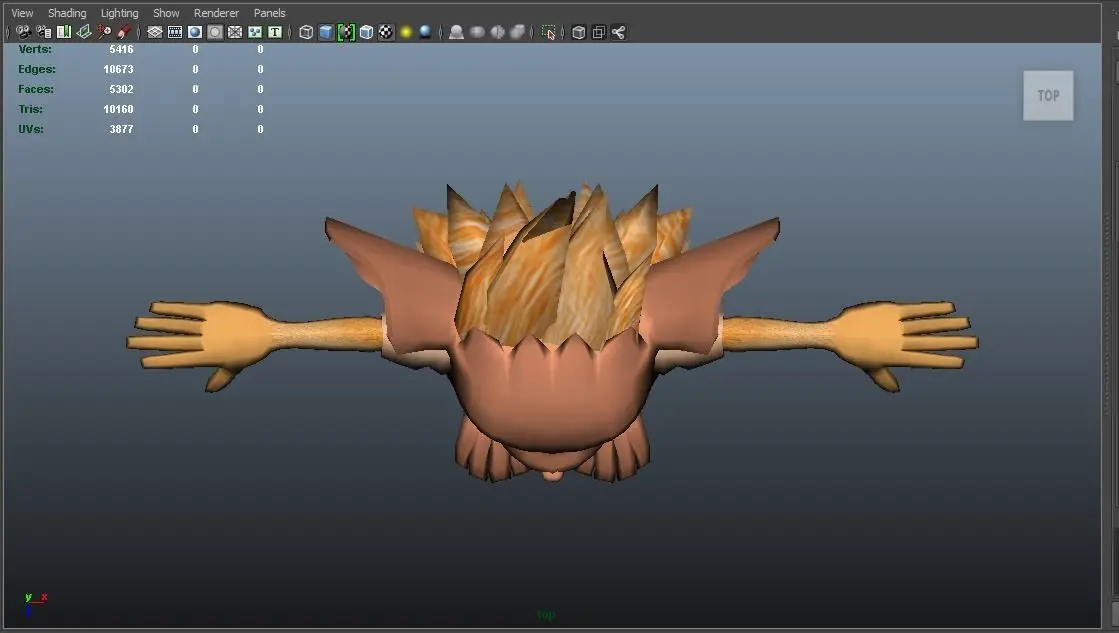This screenshot has height=633, width=1119.
Task: Click the camera Bookmarks icon
Action: [x=64, y=32]
